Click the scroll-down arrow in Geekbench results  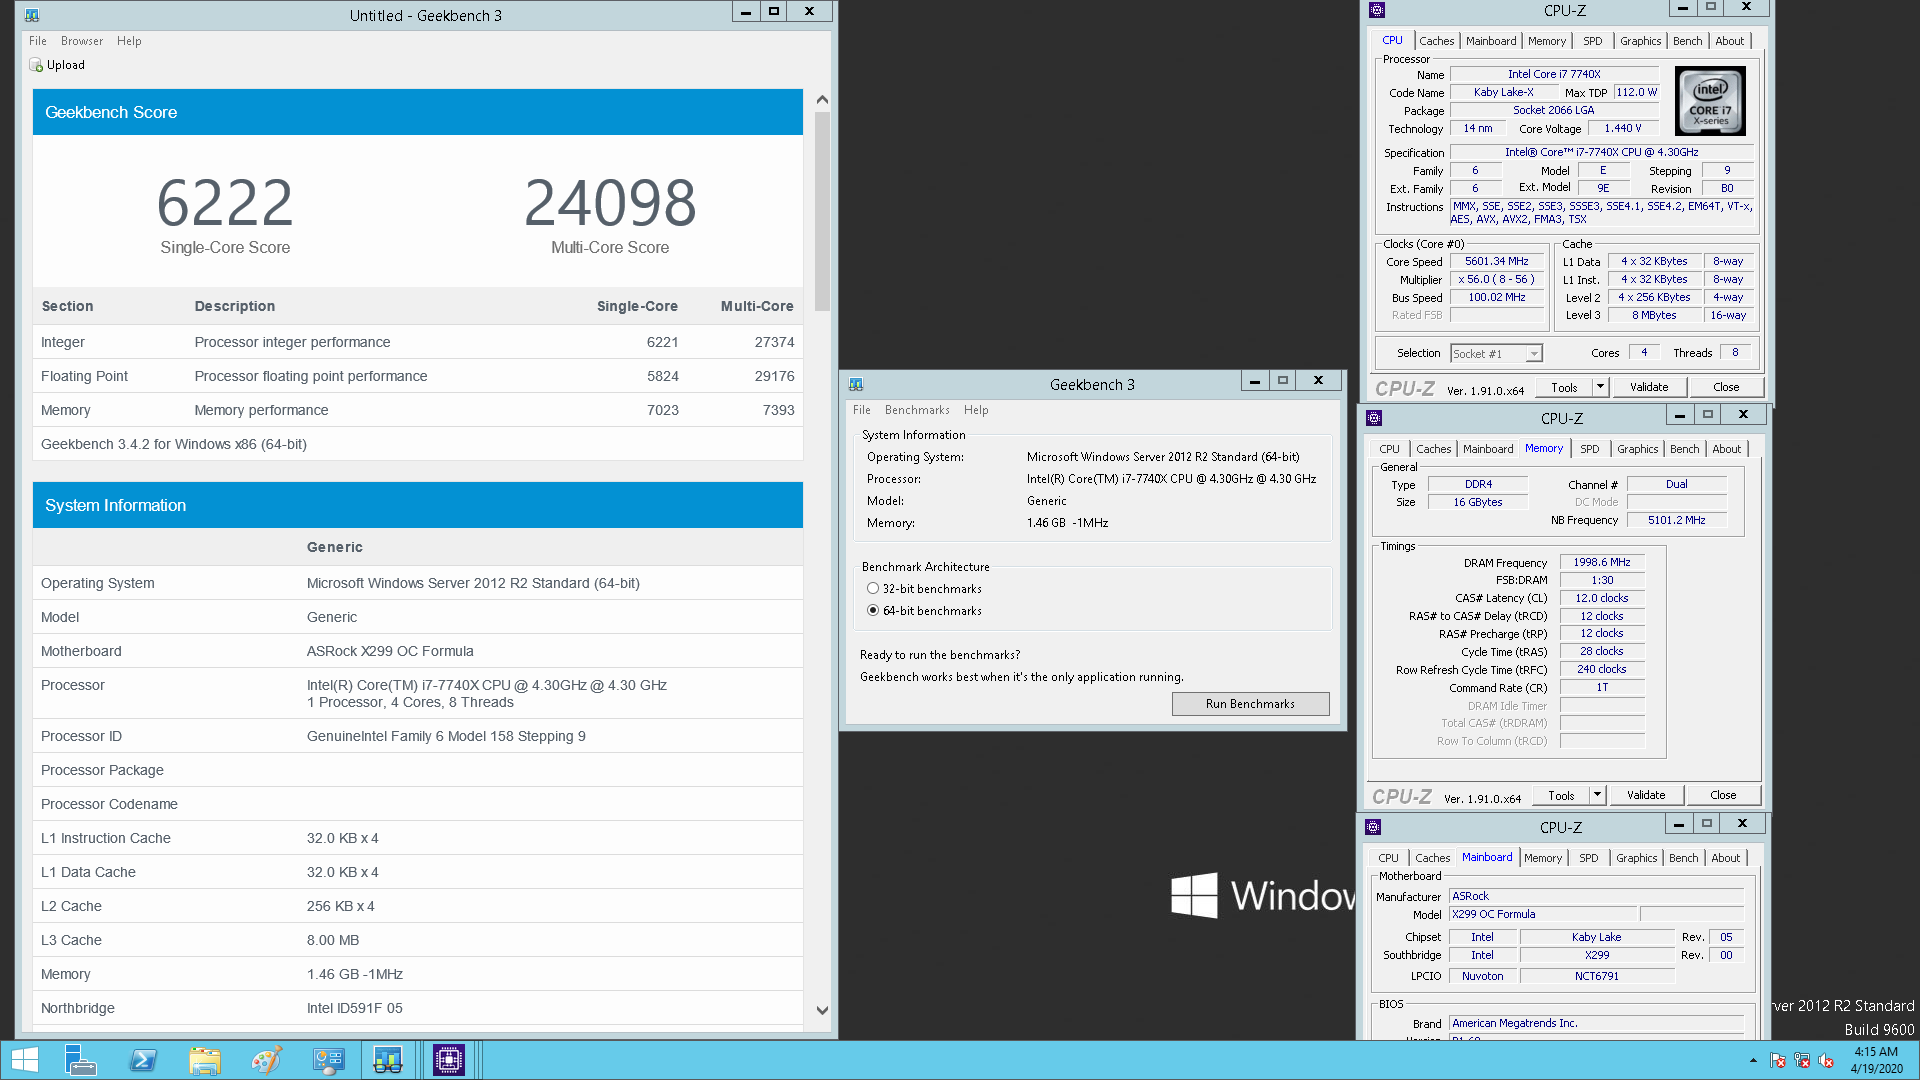coord(822,1010)
